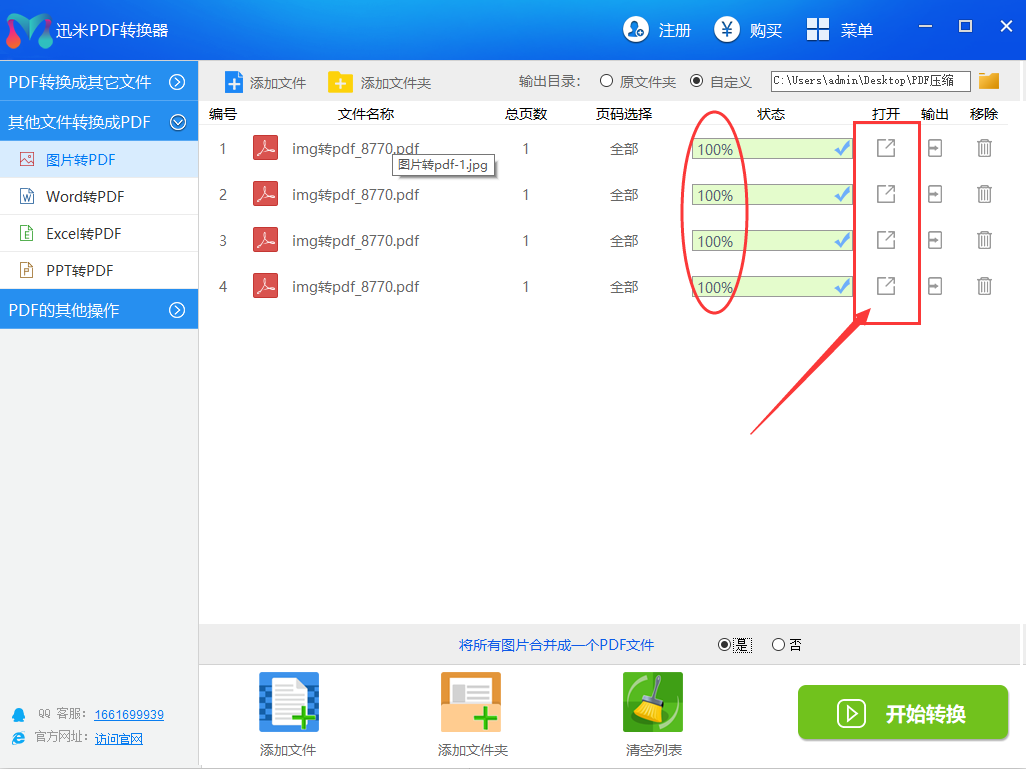Viewport: 1026px width, 769px height.
Task: Choose 原文件夹 as output directory
Action: click(x=608, y=81)
